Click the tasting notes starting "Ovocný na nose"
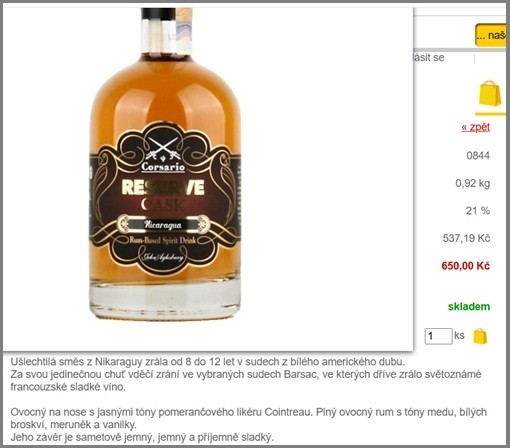 tap(248, 425)
